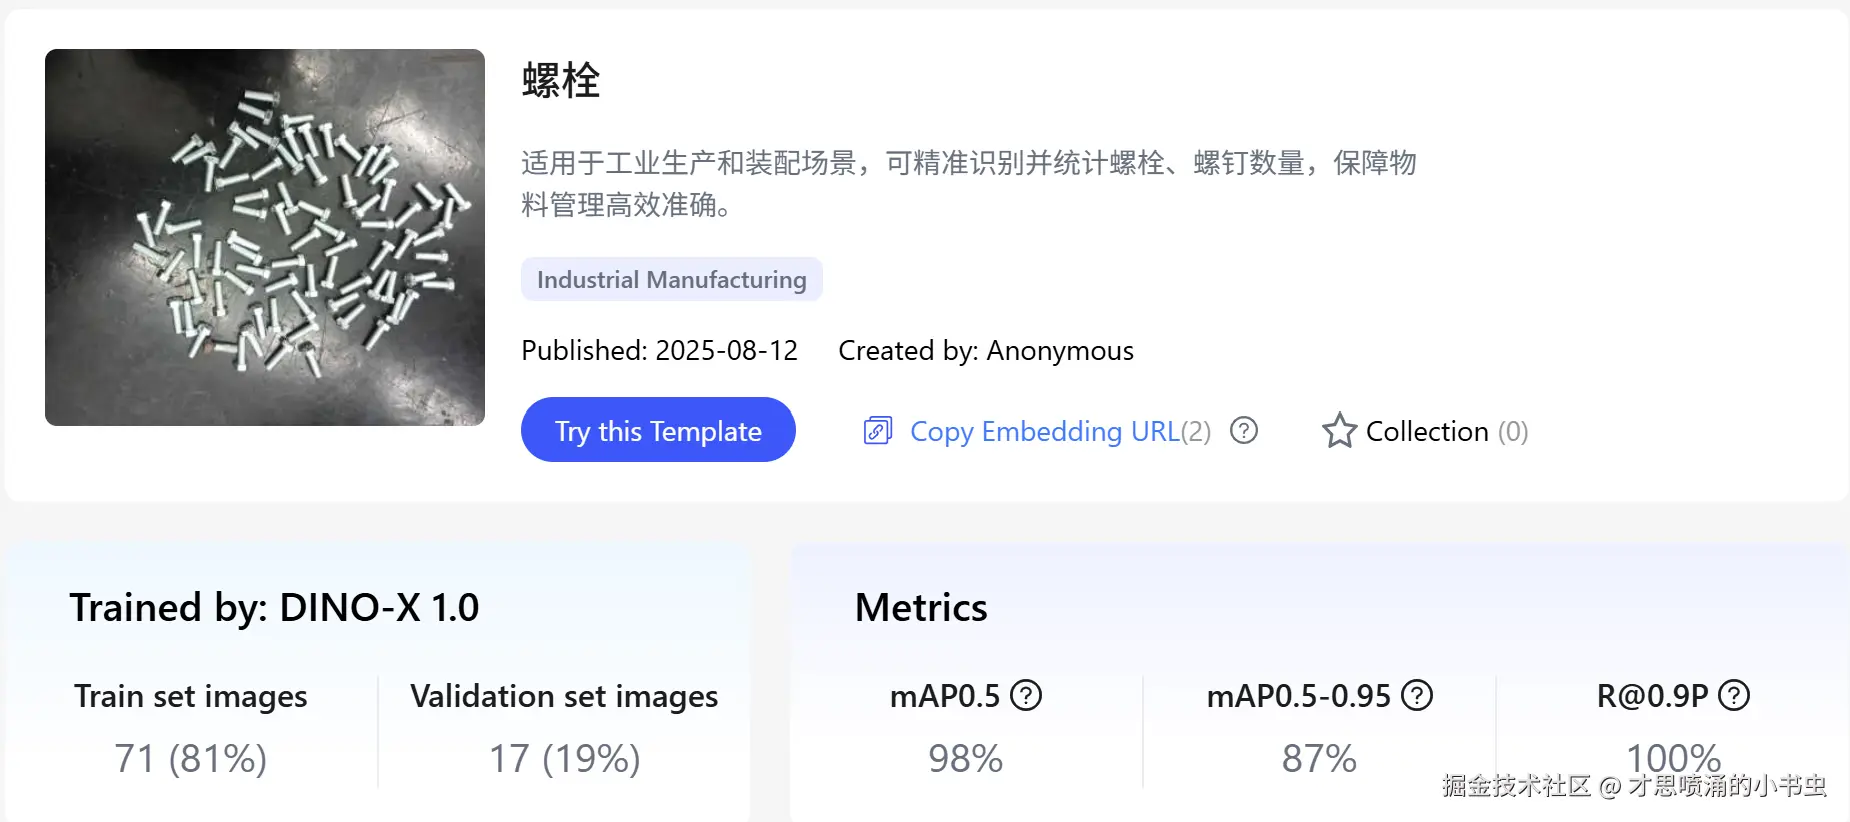Open help icon next to mAP0.5
The height and width of the screenshot is (822, 1850).
(1026, 695)
